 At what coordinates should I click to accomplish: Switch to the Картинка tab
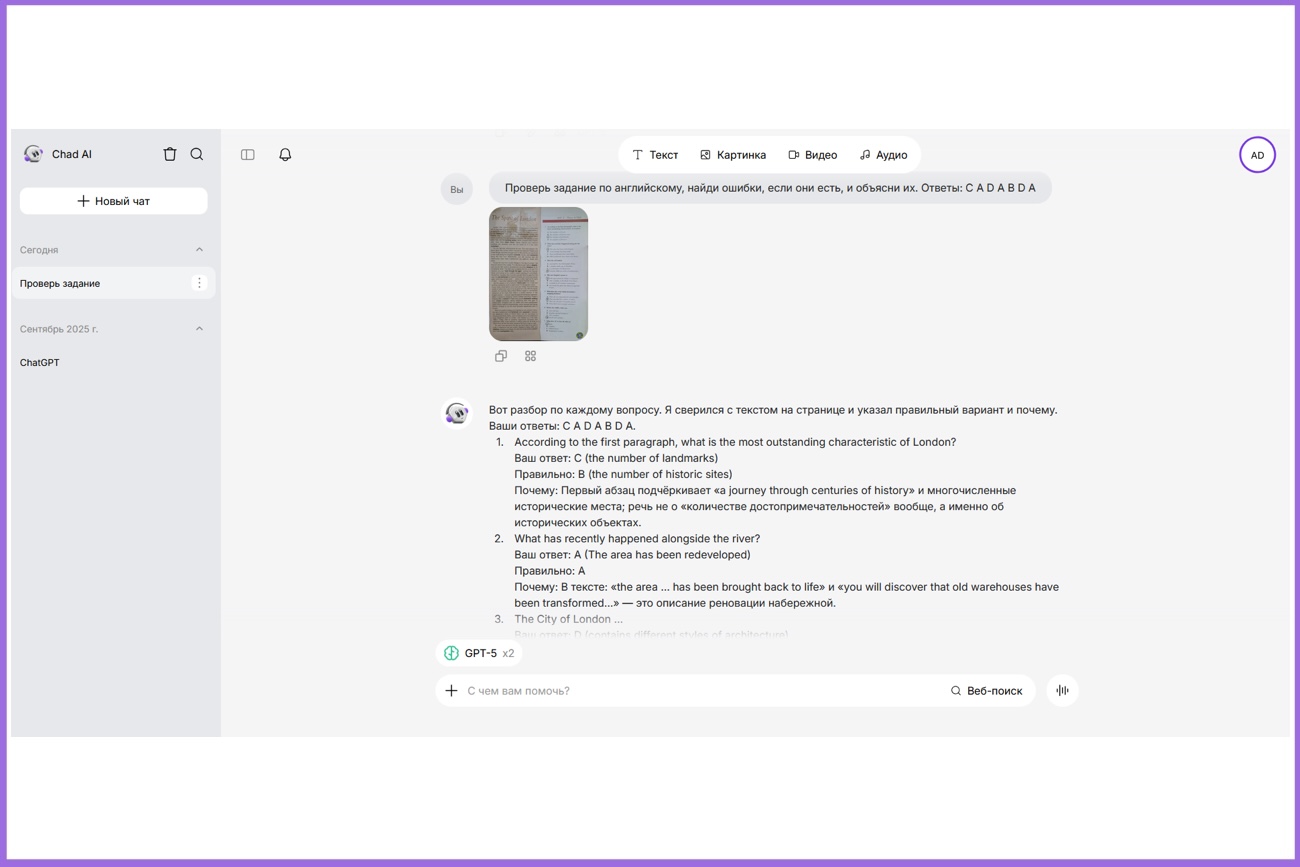733,155
